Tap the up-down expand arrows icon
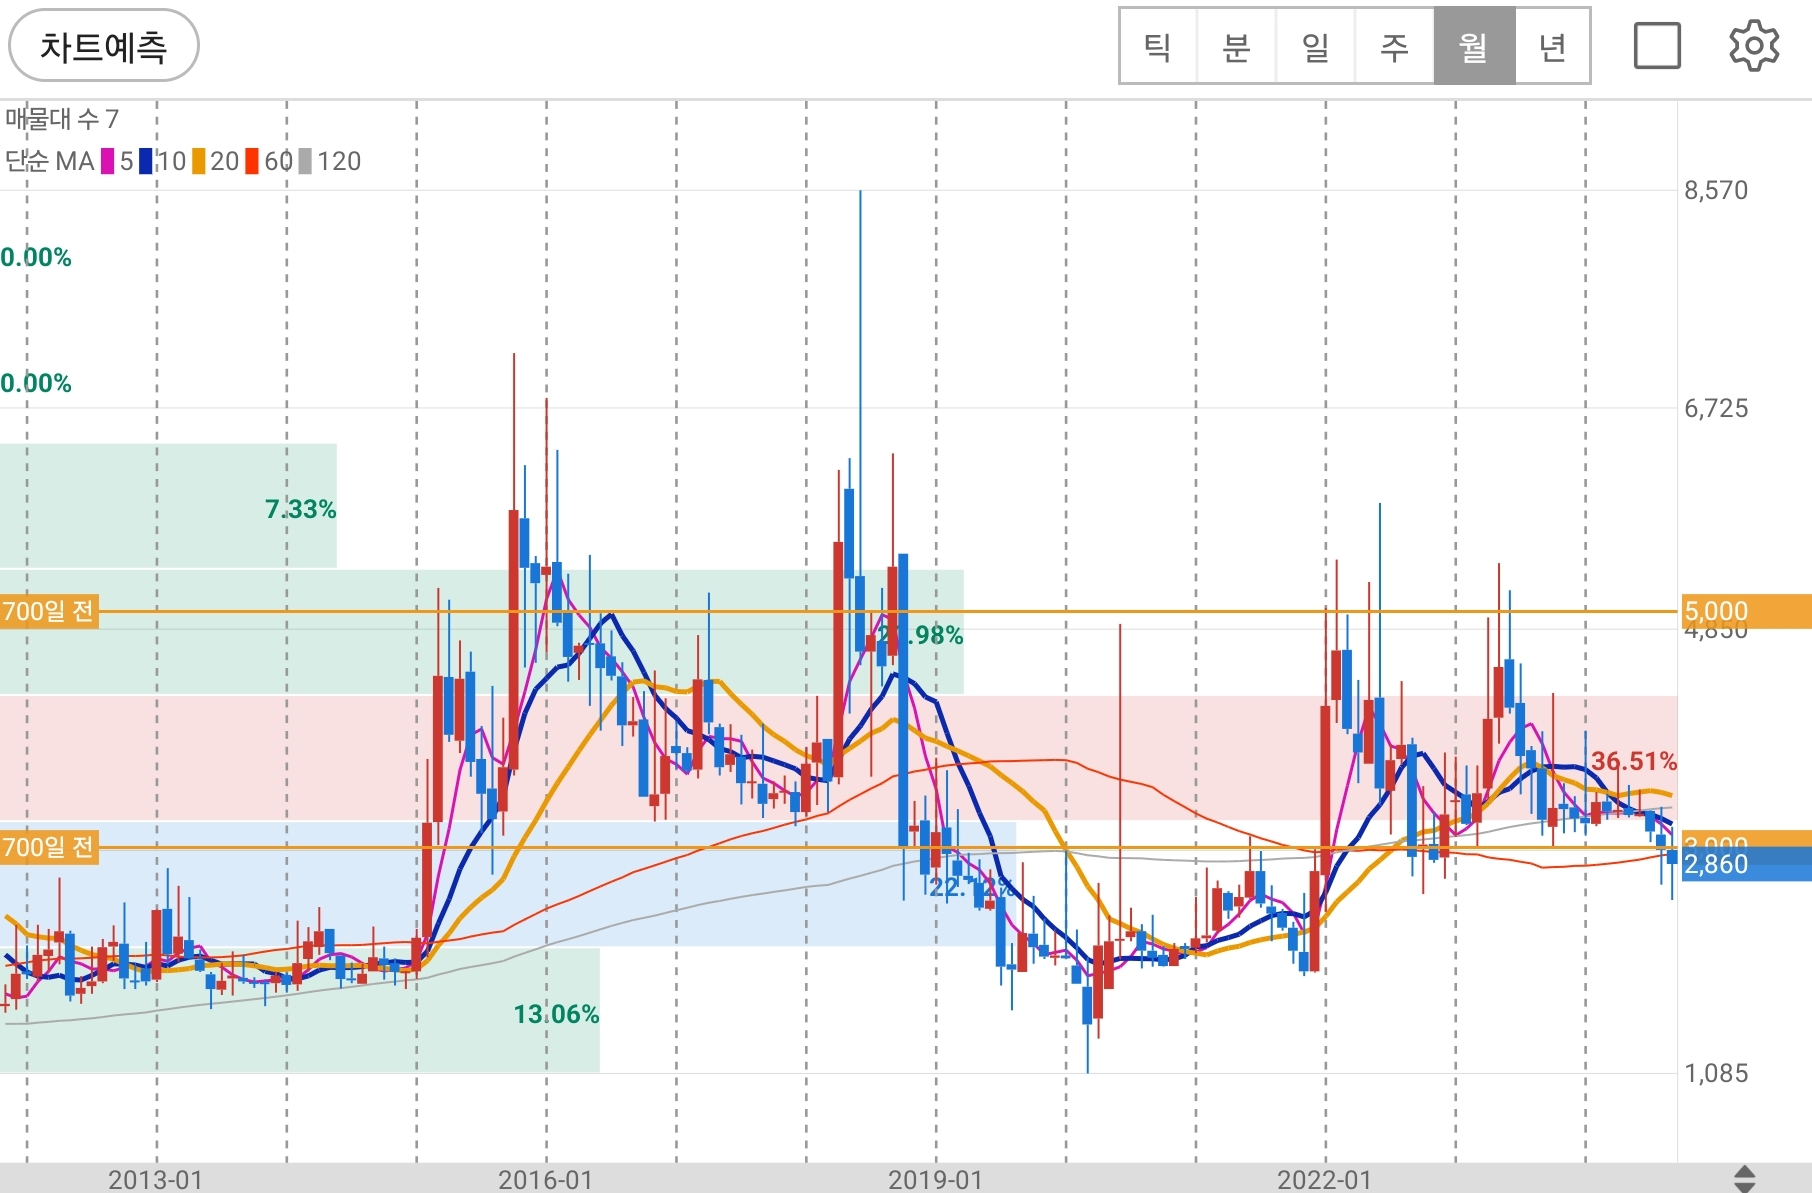 click(x=1744, y=1179)
